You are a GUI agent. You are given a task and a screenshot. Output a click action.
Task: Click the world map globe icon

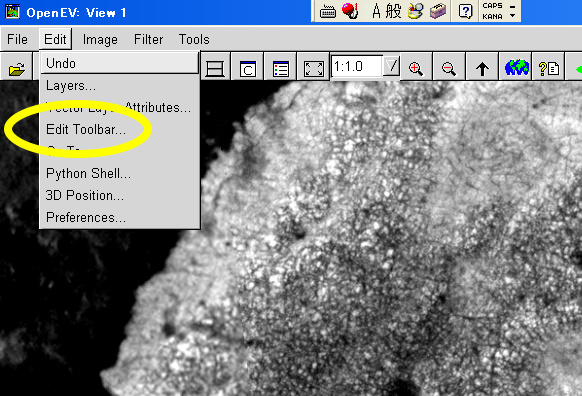516,68
